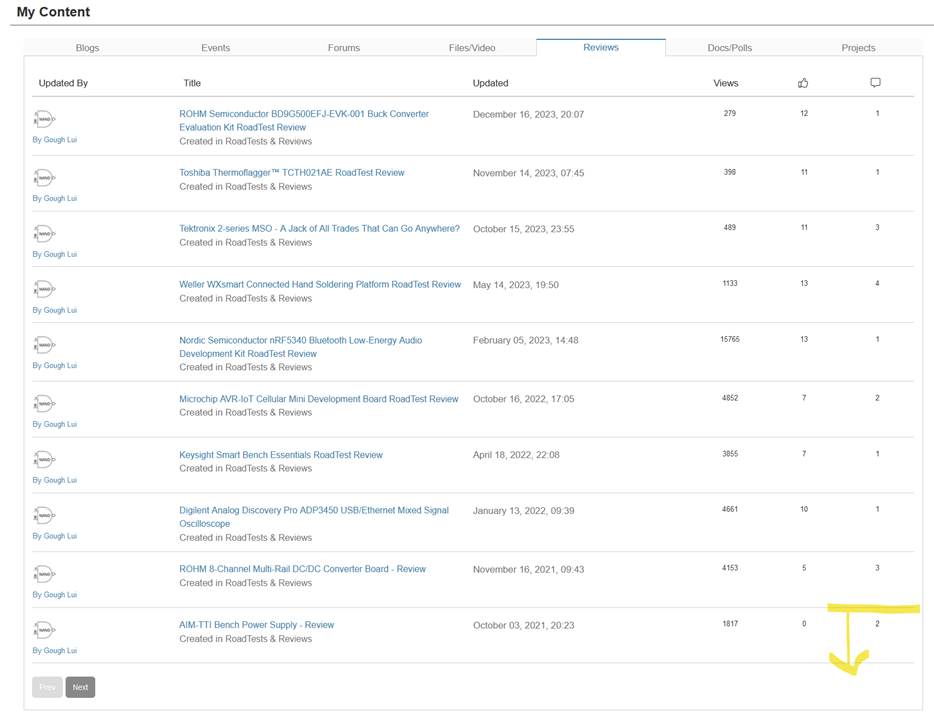Image resolution: width=934 pixels, height=720 pixels.
Task: Open avatar in ROHM 8-Channel review row
Action: (44, 574)
